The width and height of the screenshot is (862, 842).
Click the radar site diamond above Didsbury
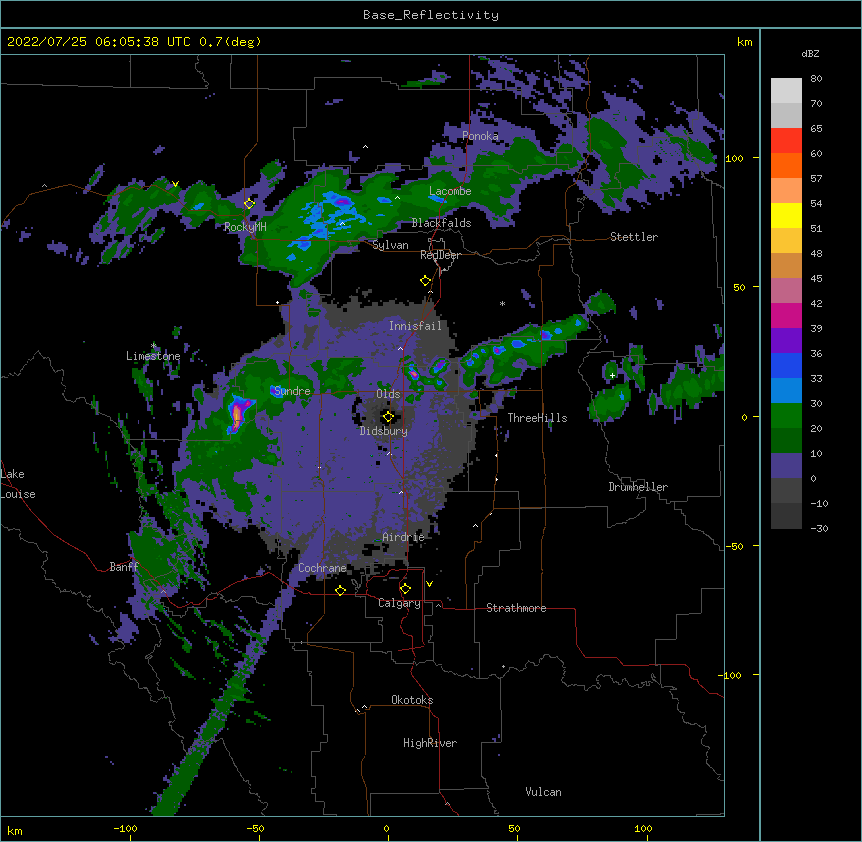(x=388, y=417)
